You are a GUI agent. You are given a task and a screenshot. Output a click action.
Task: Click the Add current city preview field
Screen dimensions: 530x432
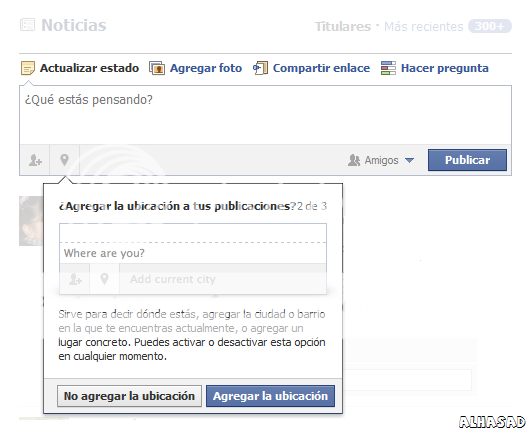223,279
